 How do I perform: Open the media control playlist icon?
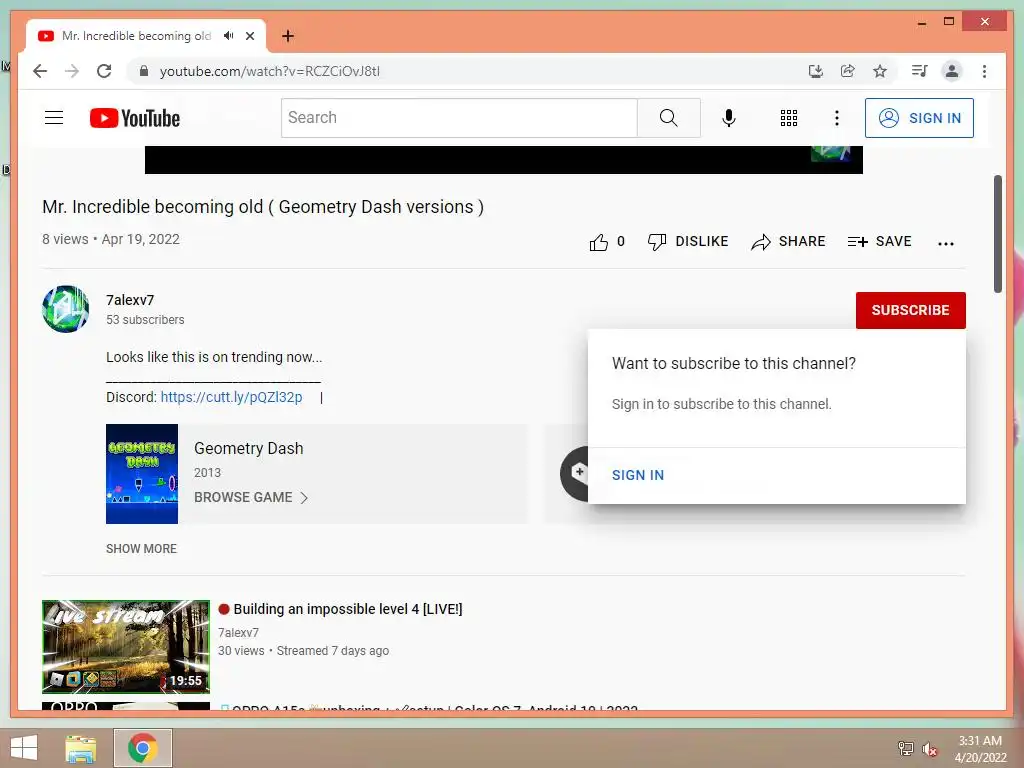pyautogui.click(x=920, y=71)
